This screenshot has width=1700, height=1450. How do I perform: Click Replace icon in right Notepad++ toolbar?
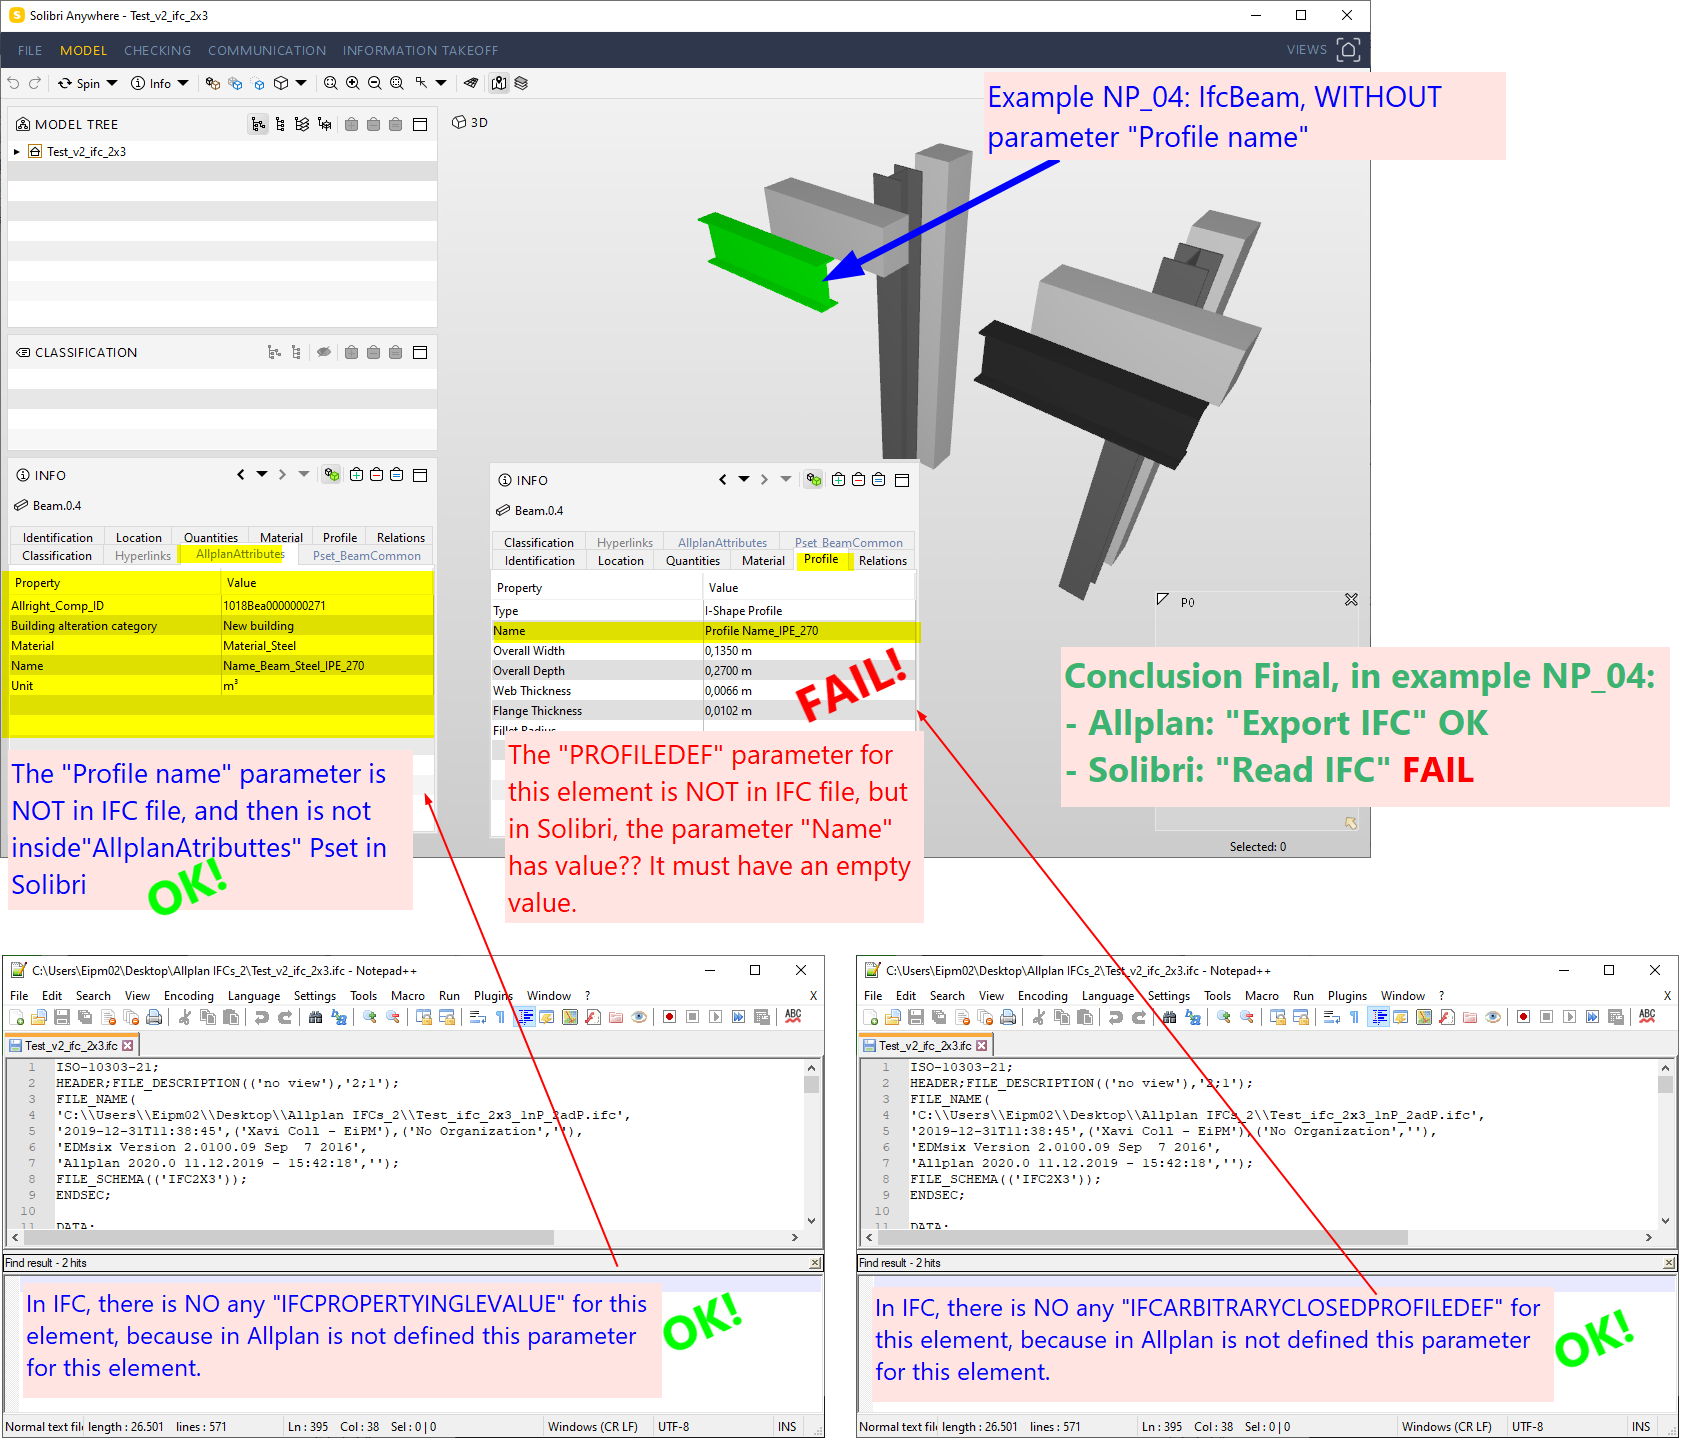(x=1193, y=1017)
